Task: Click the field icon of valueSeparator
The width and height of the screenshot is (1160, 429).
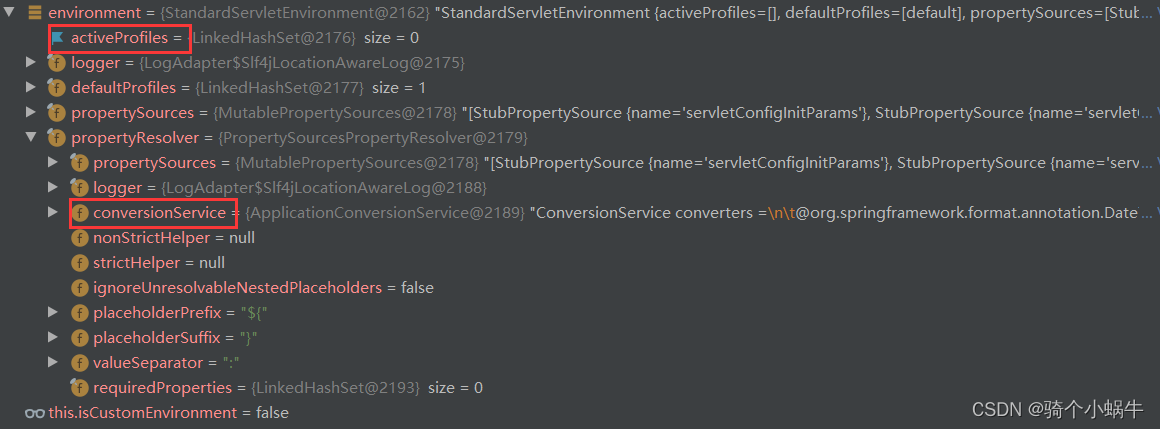Action: point(79,363)
